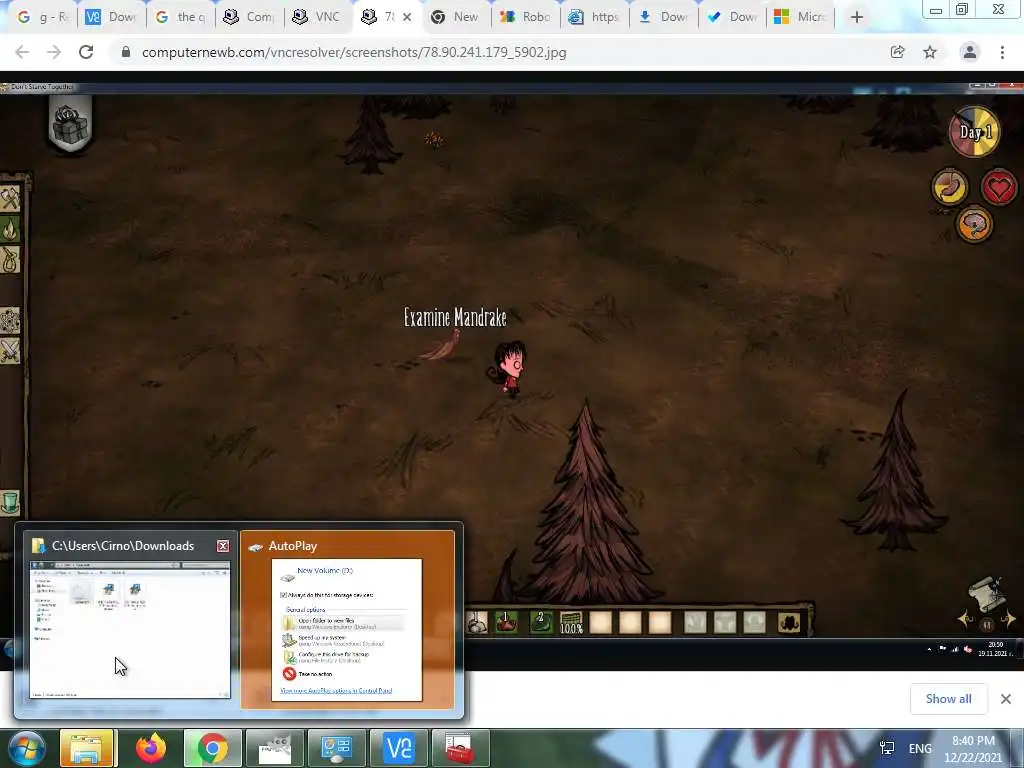1024x768 pixels.
Task: Switch to "the q" Google tab
Action: 180,17
